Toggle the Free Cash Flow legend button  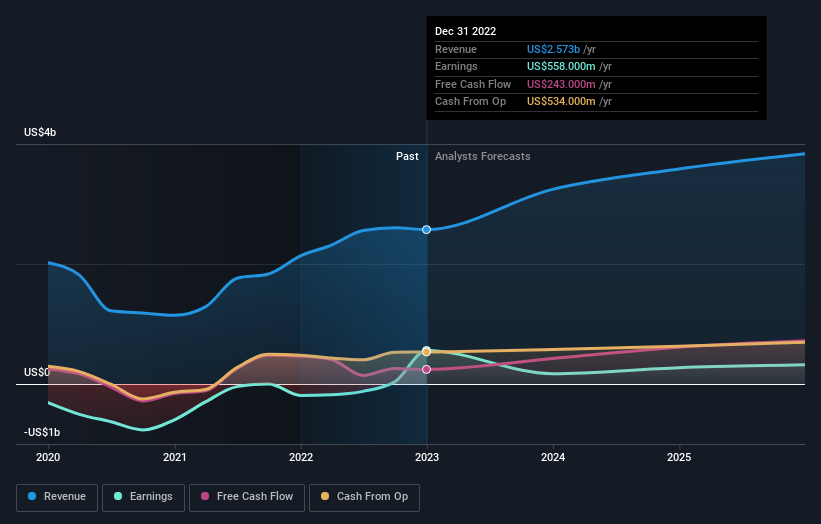247,497
